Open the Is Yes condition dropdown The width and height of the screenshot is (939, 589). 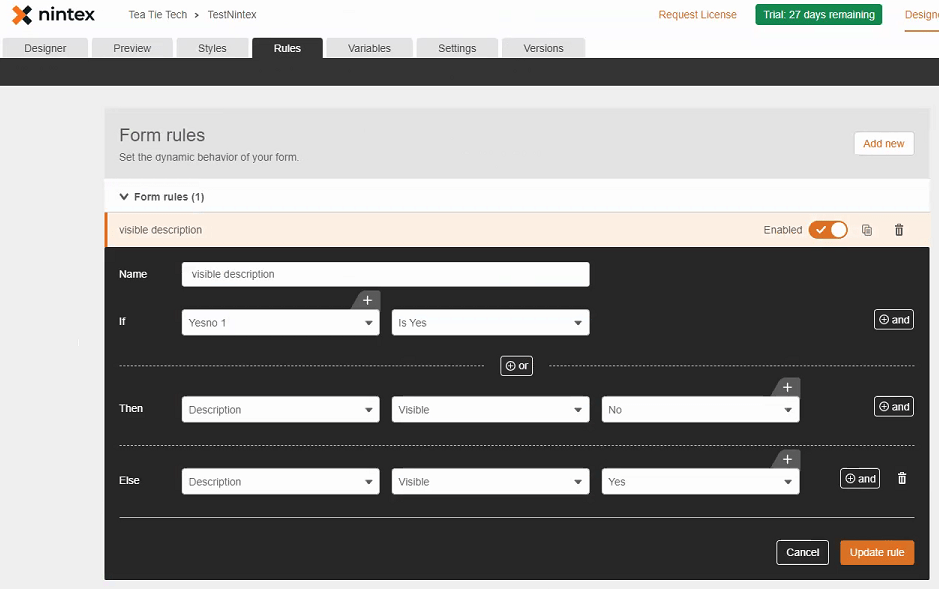[490, 323]
